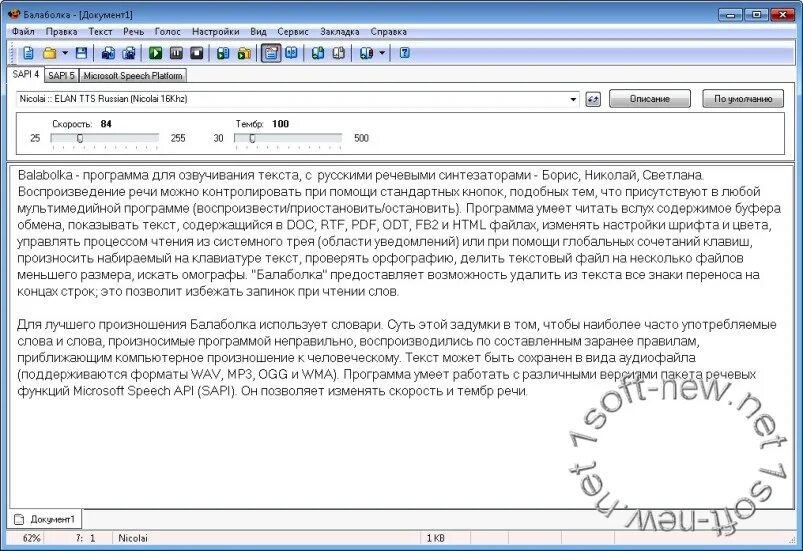Screen dimensions: 803x551
Task: Click the green play-document icon after Stop
Action: click(x=223, y=53)
